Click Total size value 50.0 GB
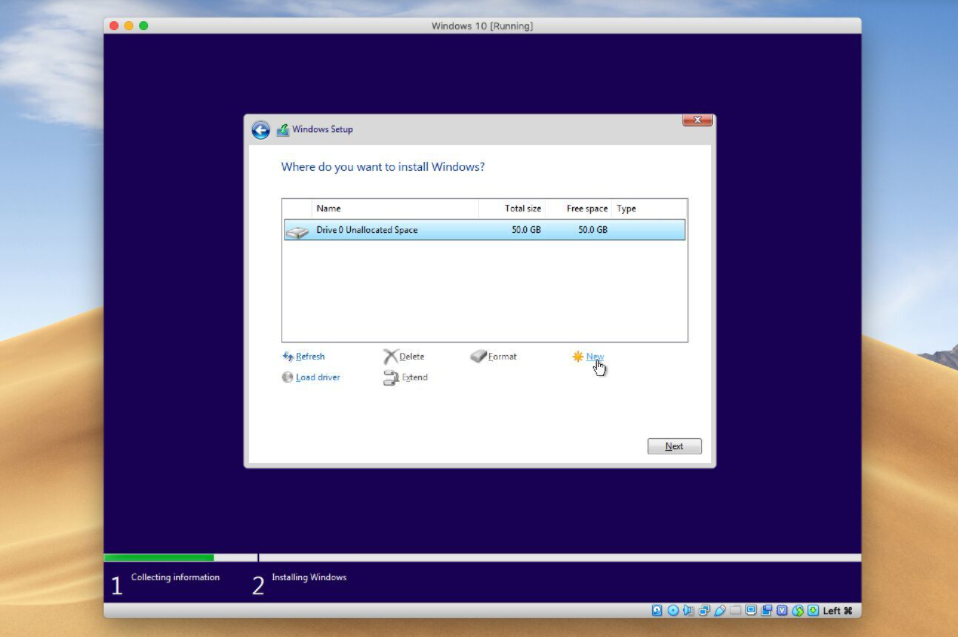The width and height of the screenshot is (958, 637). coord(526,230)
